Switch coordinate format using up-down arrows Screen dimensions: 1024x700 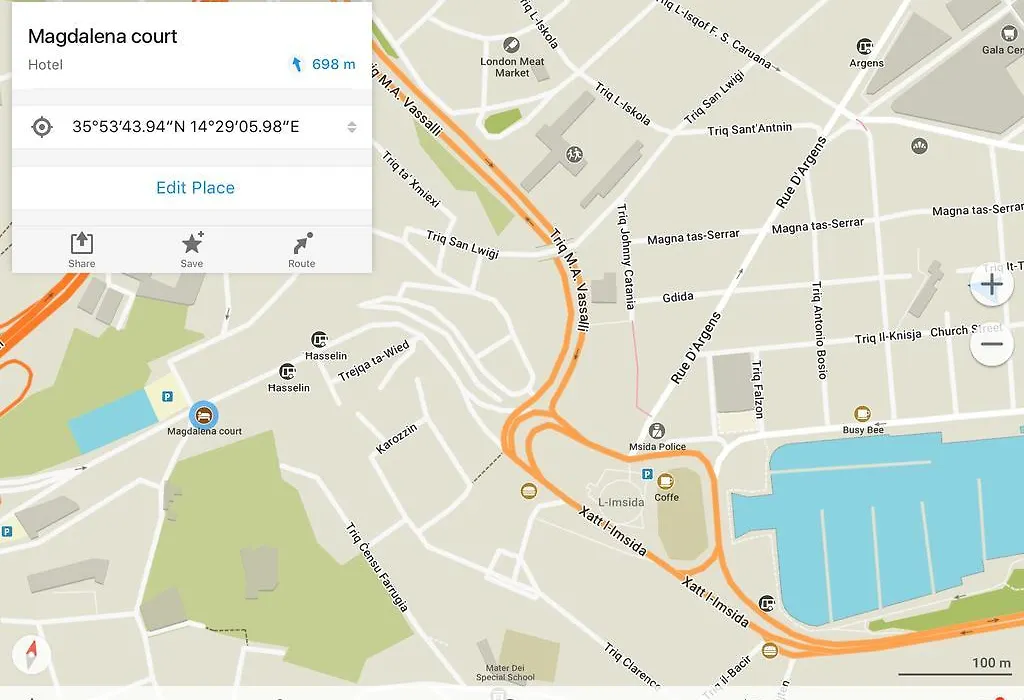pos(352,127)
